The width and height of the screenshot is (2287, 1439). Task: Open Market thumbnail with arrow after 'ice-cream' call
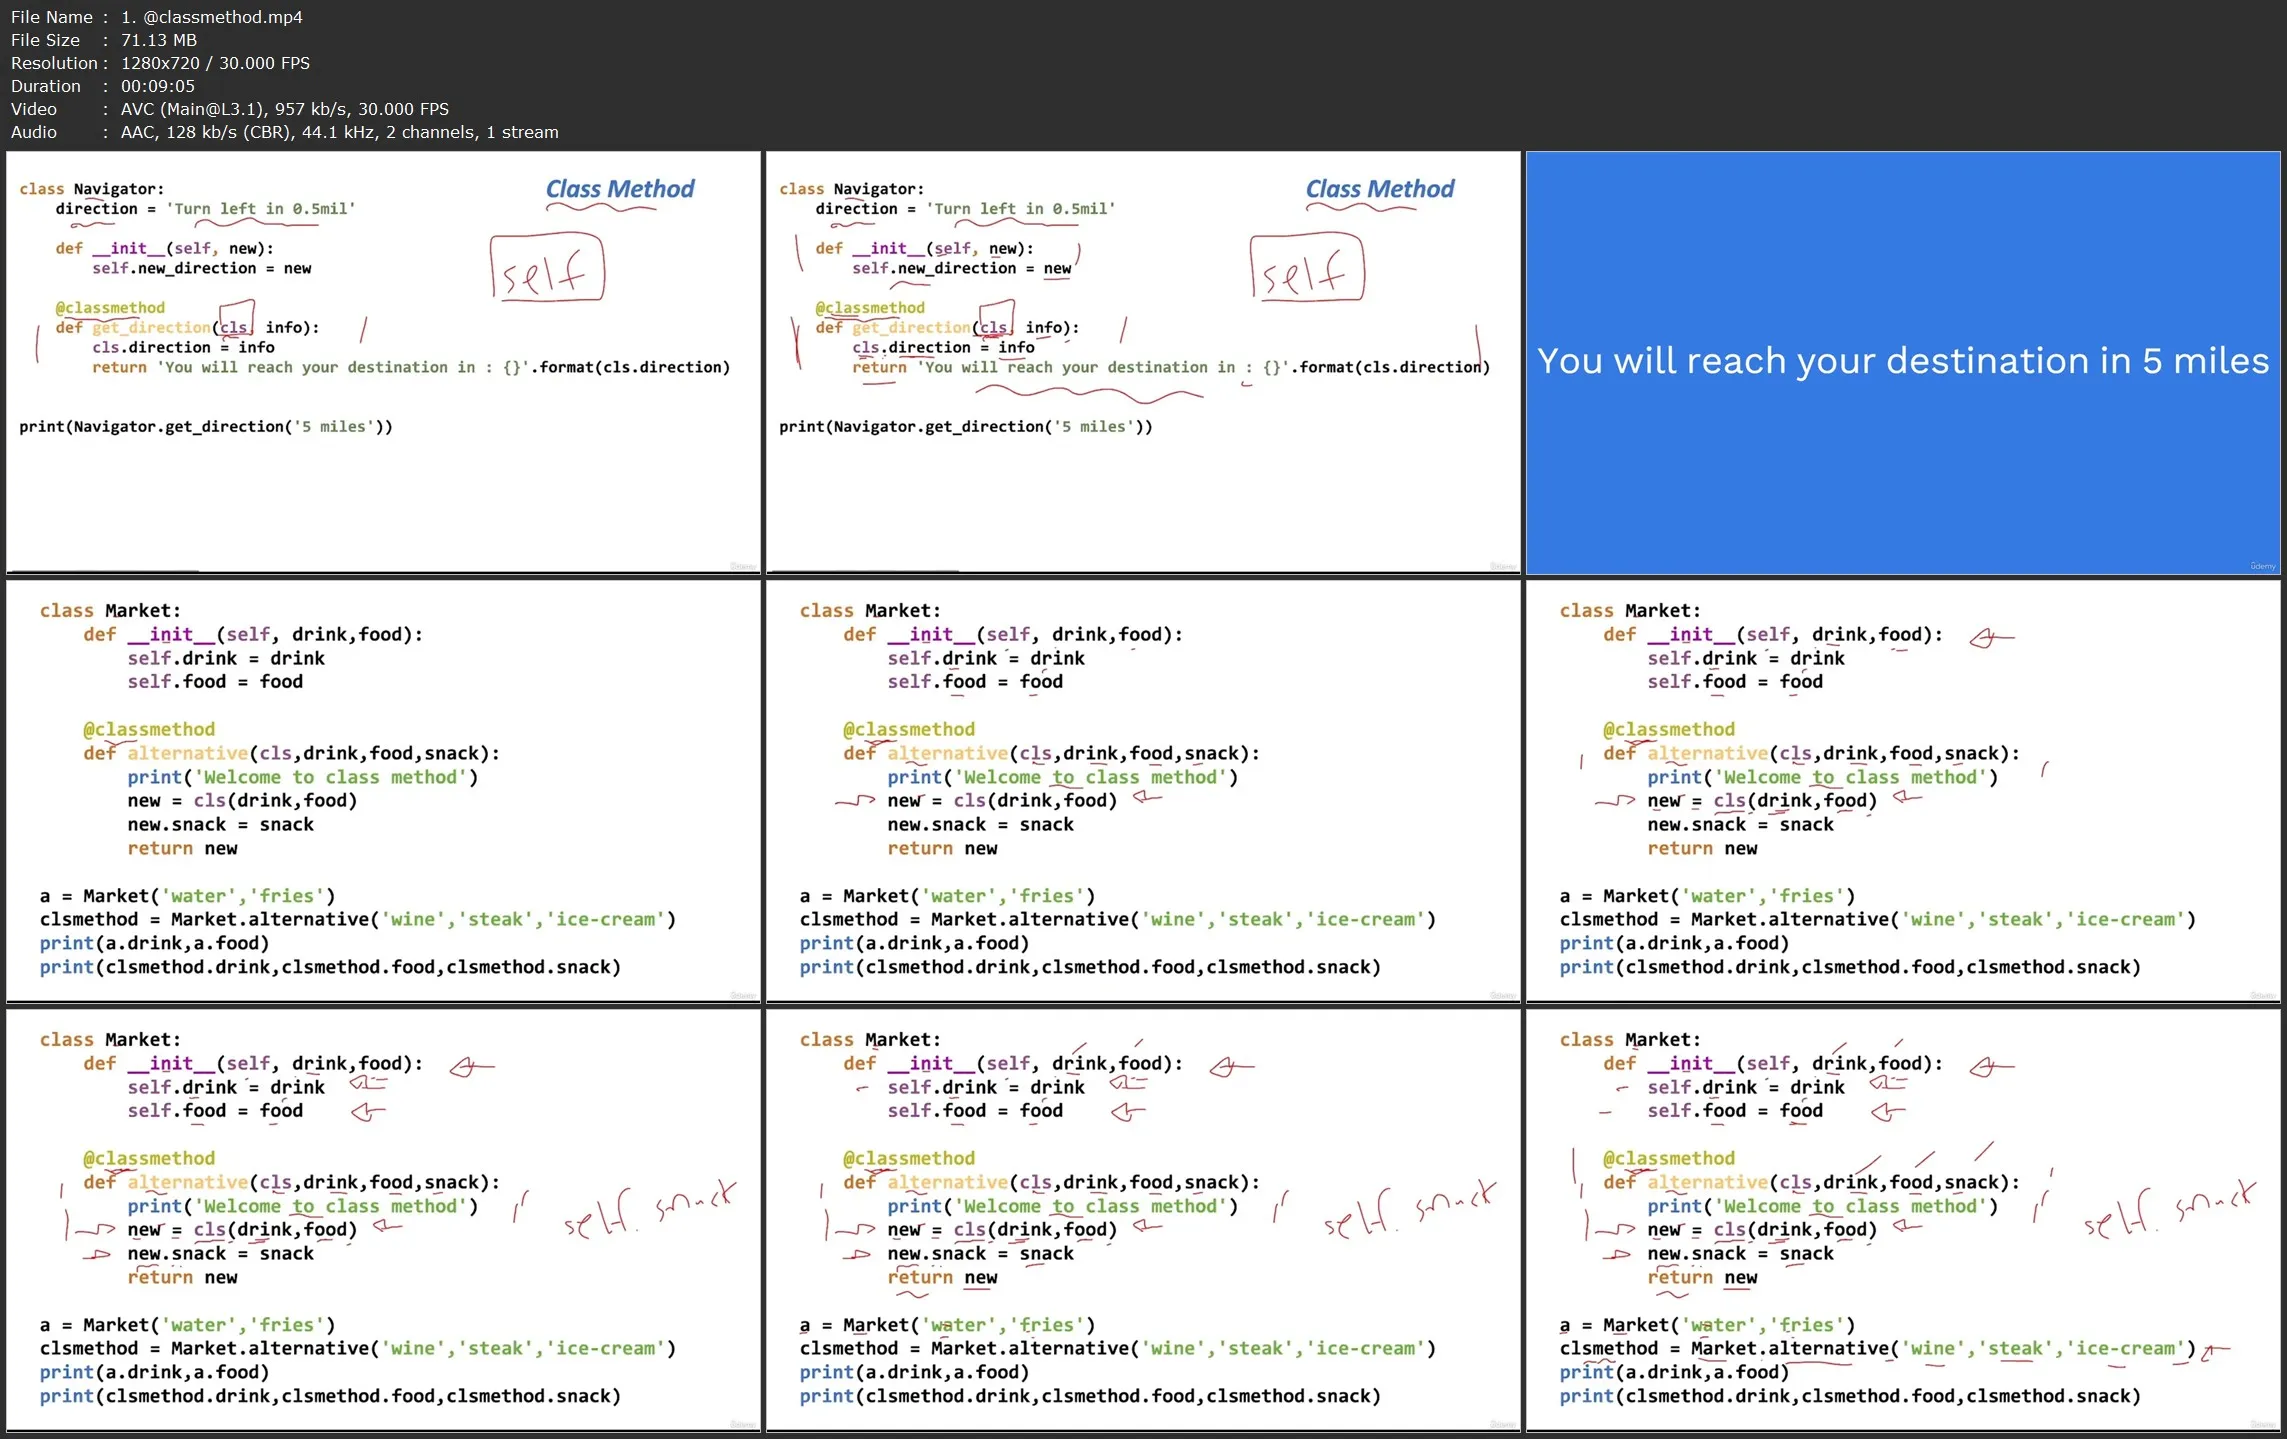(x=1903, y=1220)
